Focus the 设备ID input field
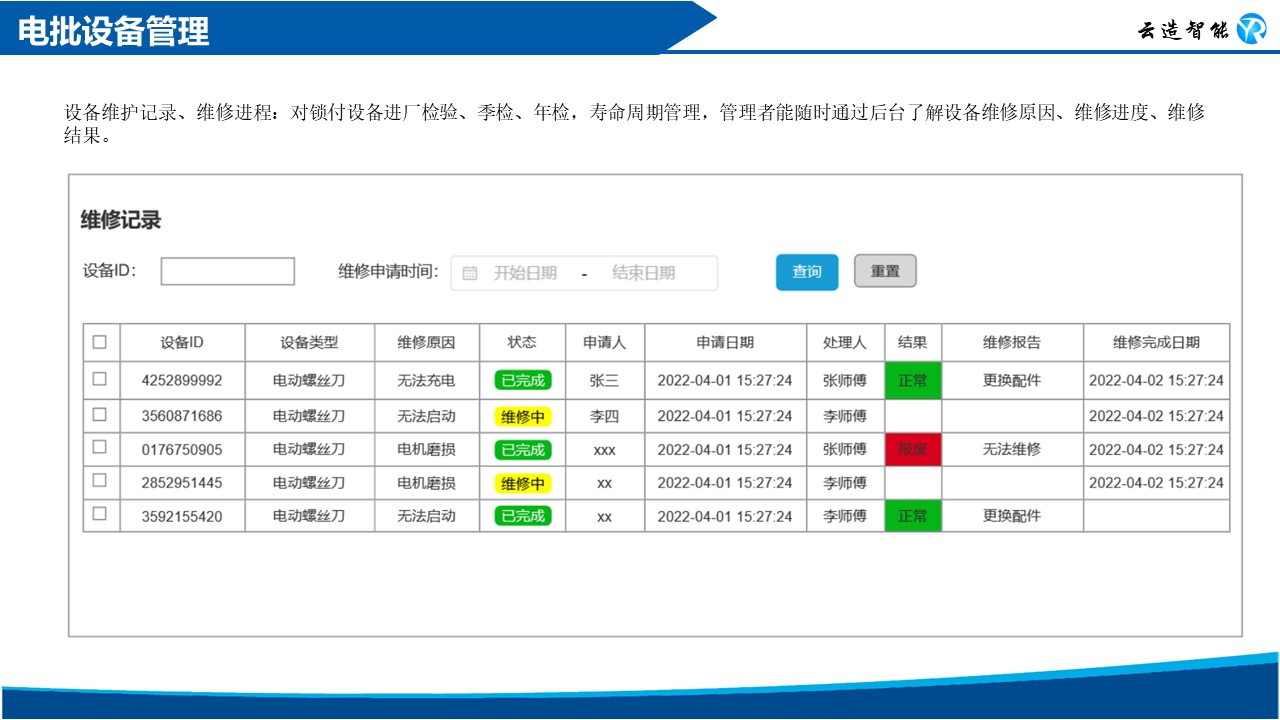The image size is (1280, 720). [x=228, y=271]
